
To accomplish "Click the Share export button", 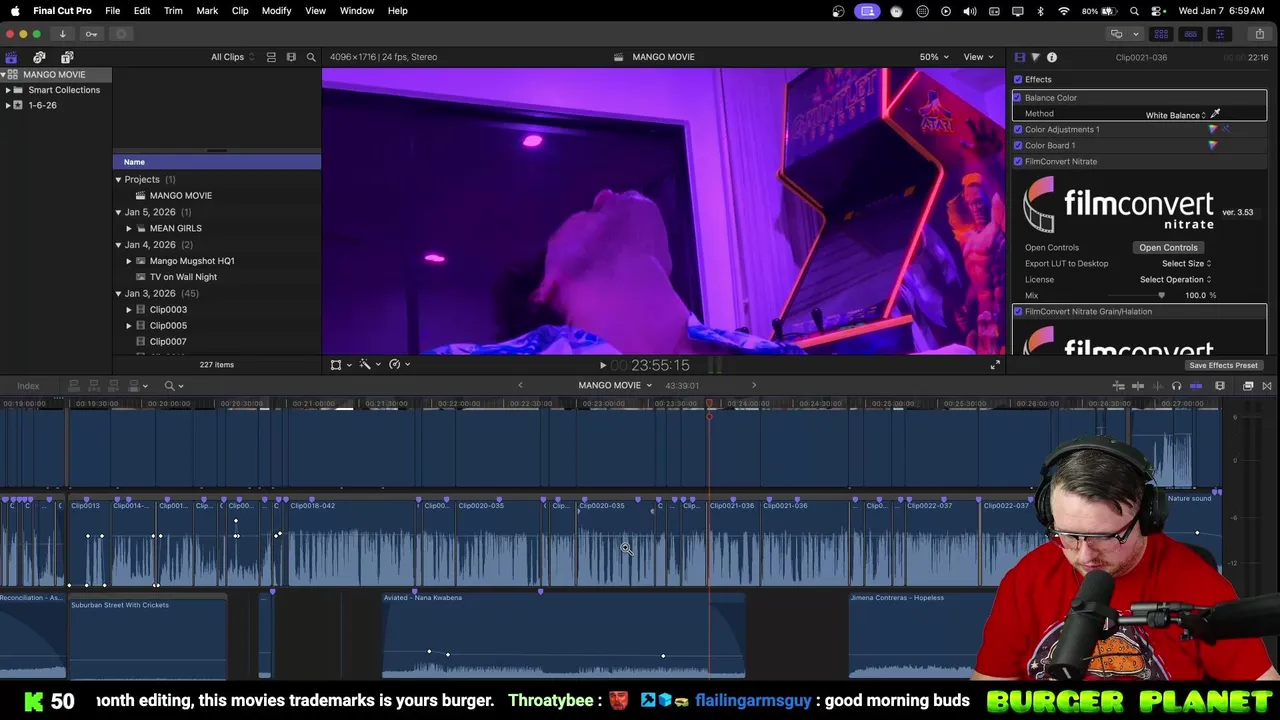I will tap(1260, 34).
